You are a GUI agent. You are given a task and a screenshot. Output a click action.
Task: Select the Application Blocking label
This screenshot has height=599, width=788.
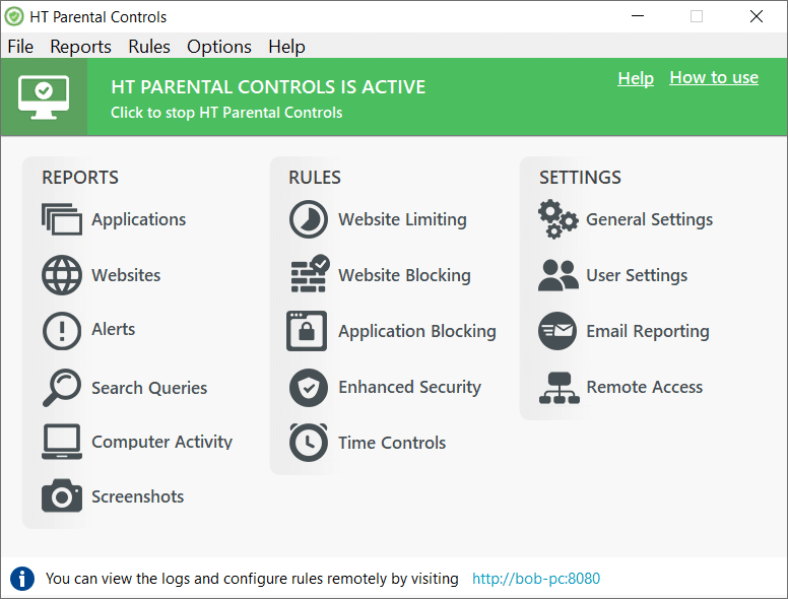coord(417,331)
